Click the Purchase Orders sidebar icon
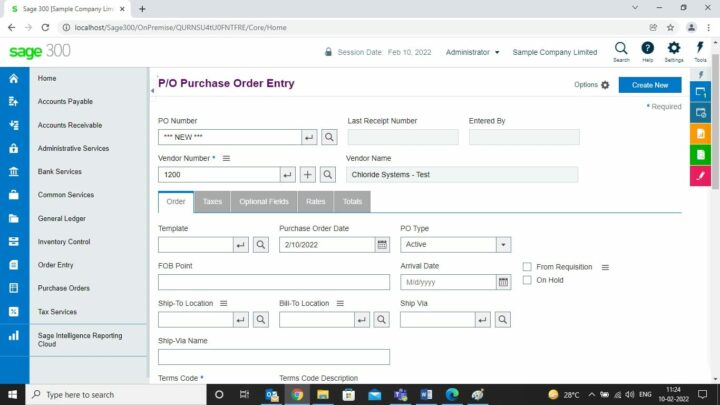 pyautogui.click(x=14, y=288)
